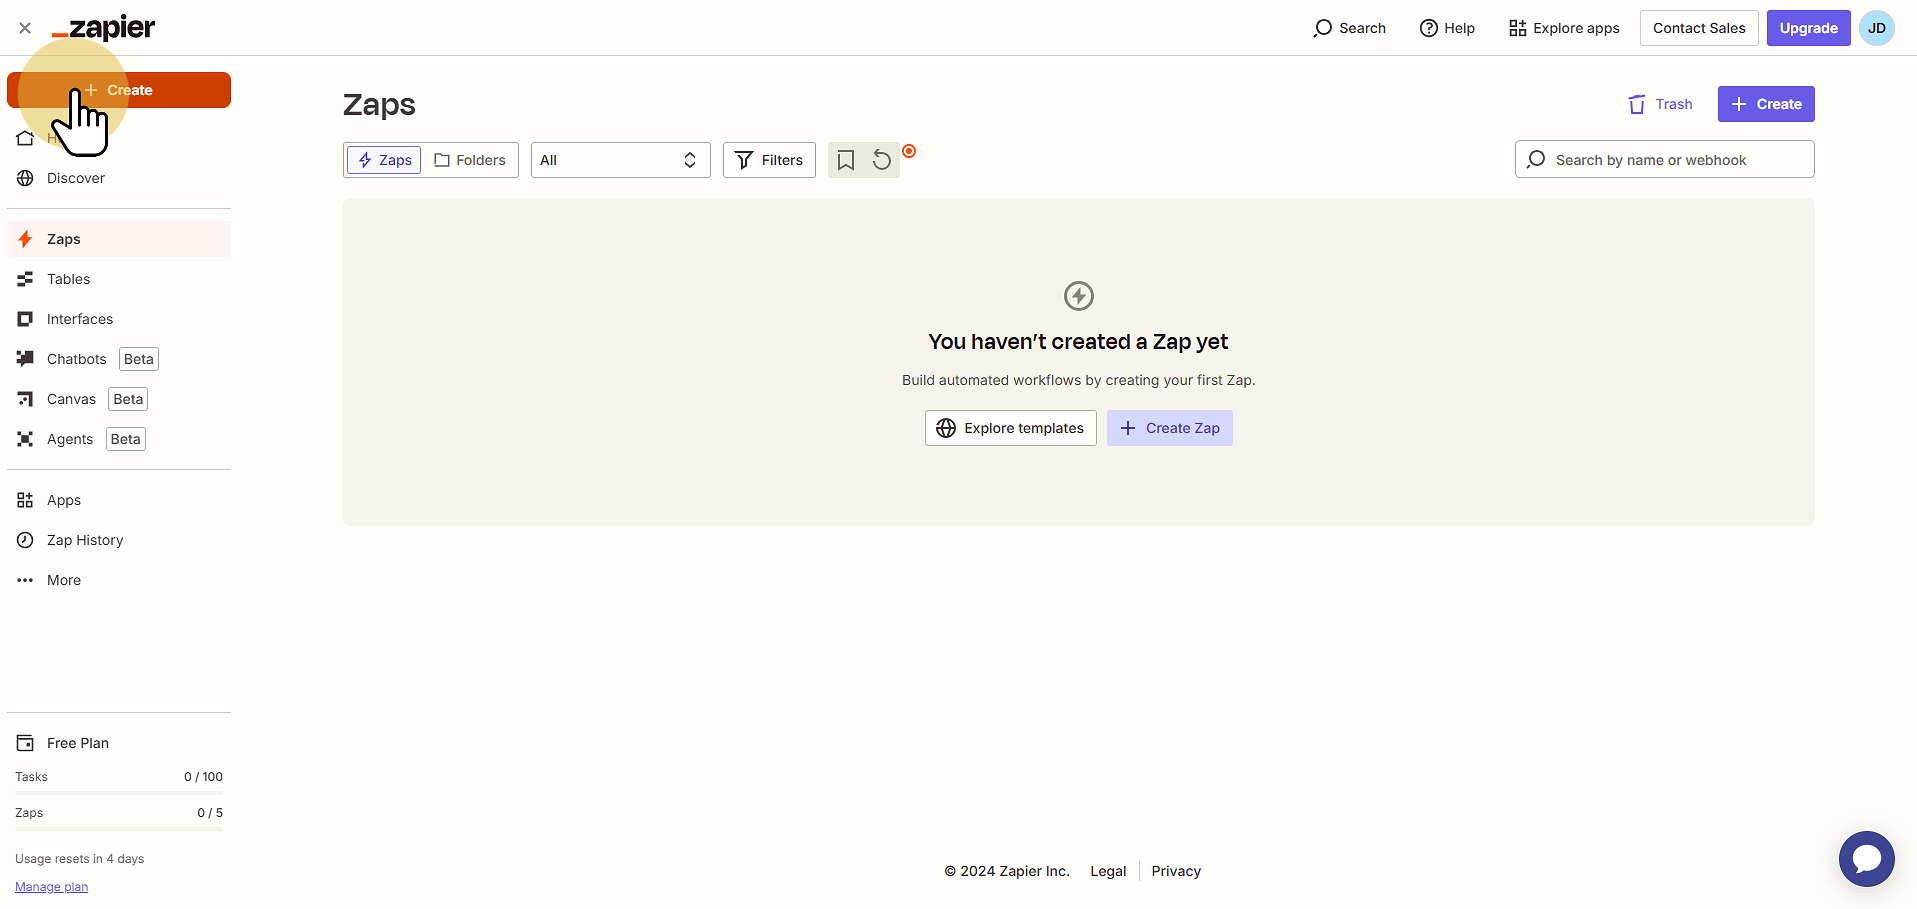Click the Tables icon in sidebar
The height and width of the screenshot is (909, 1917).
pos(25,279)
